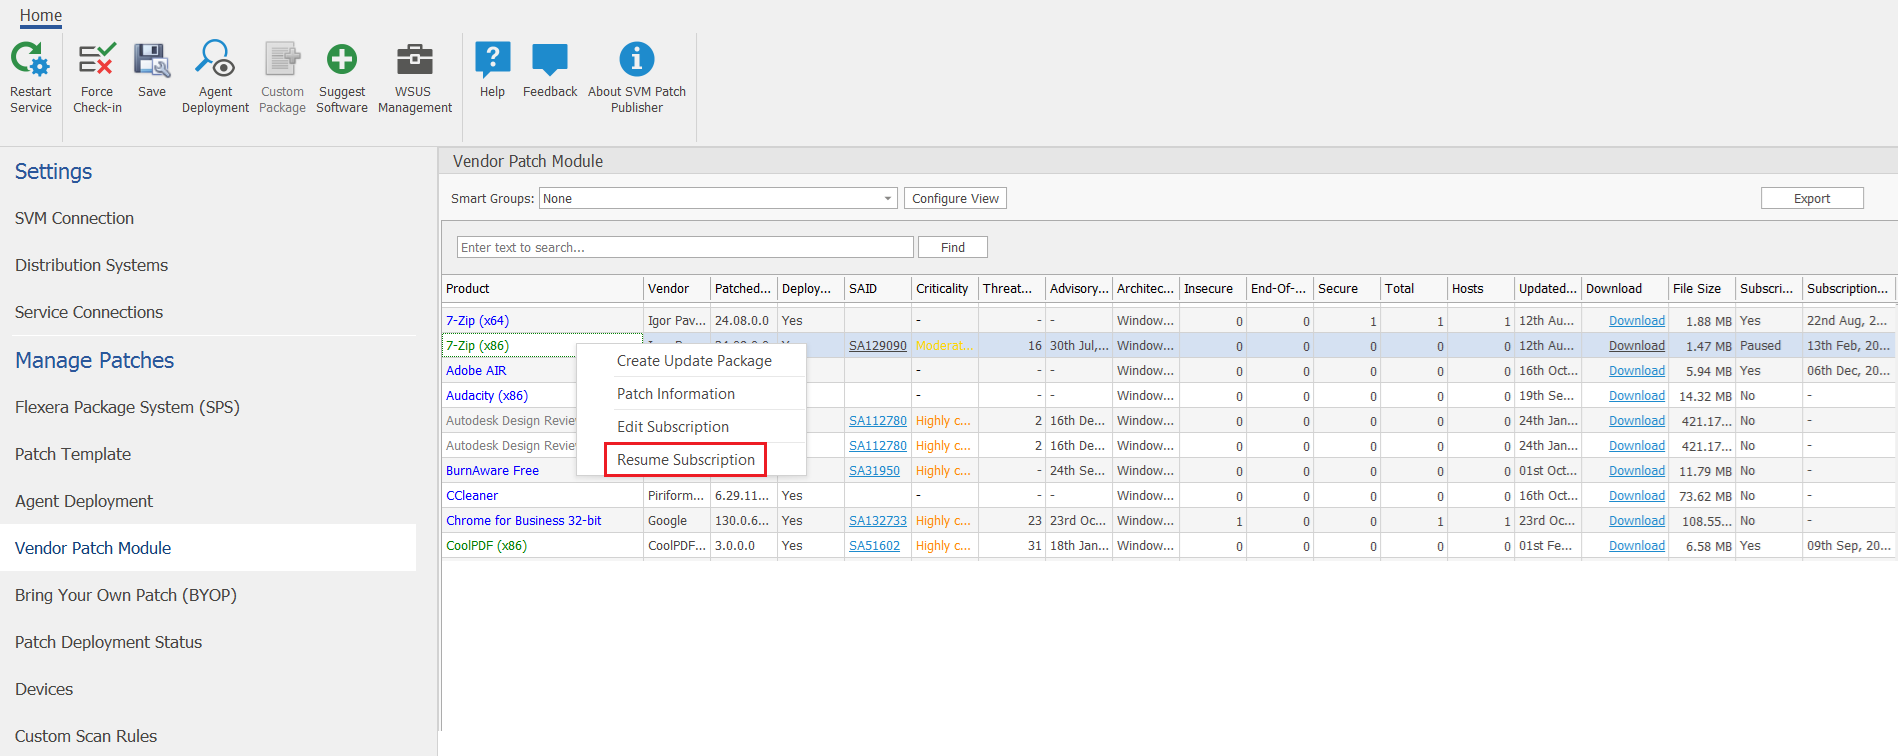Choose Create Update Package menu item
This screenshot has height=756, width=1898.
(x=694, y=361)
